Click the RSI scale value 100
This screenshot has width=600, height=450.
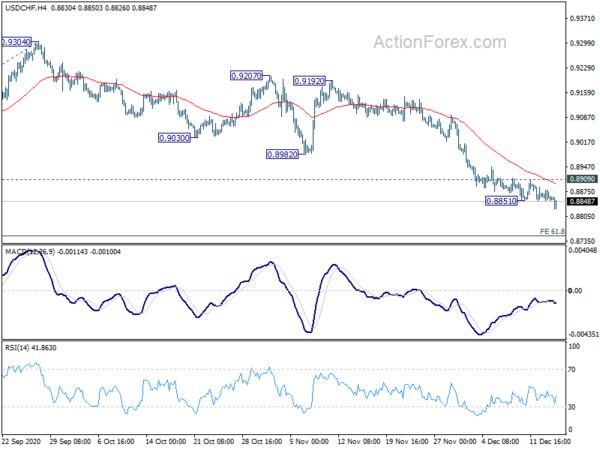pos(574,346)
